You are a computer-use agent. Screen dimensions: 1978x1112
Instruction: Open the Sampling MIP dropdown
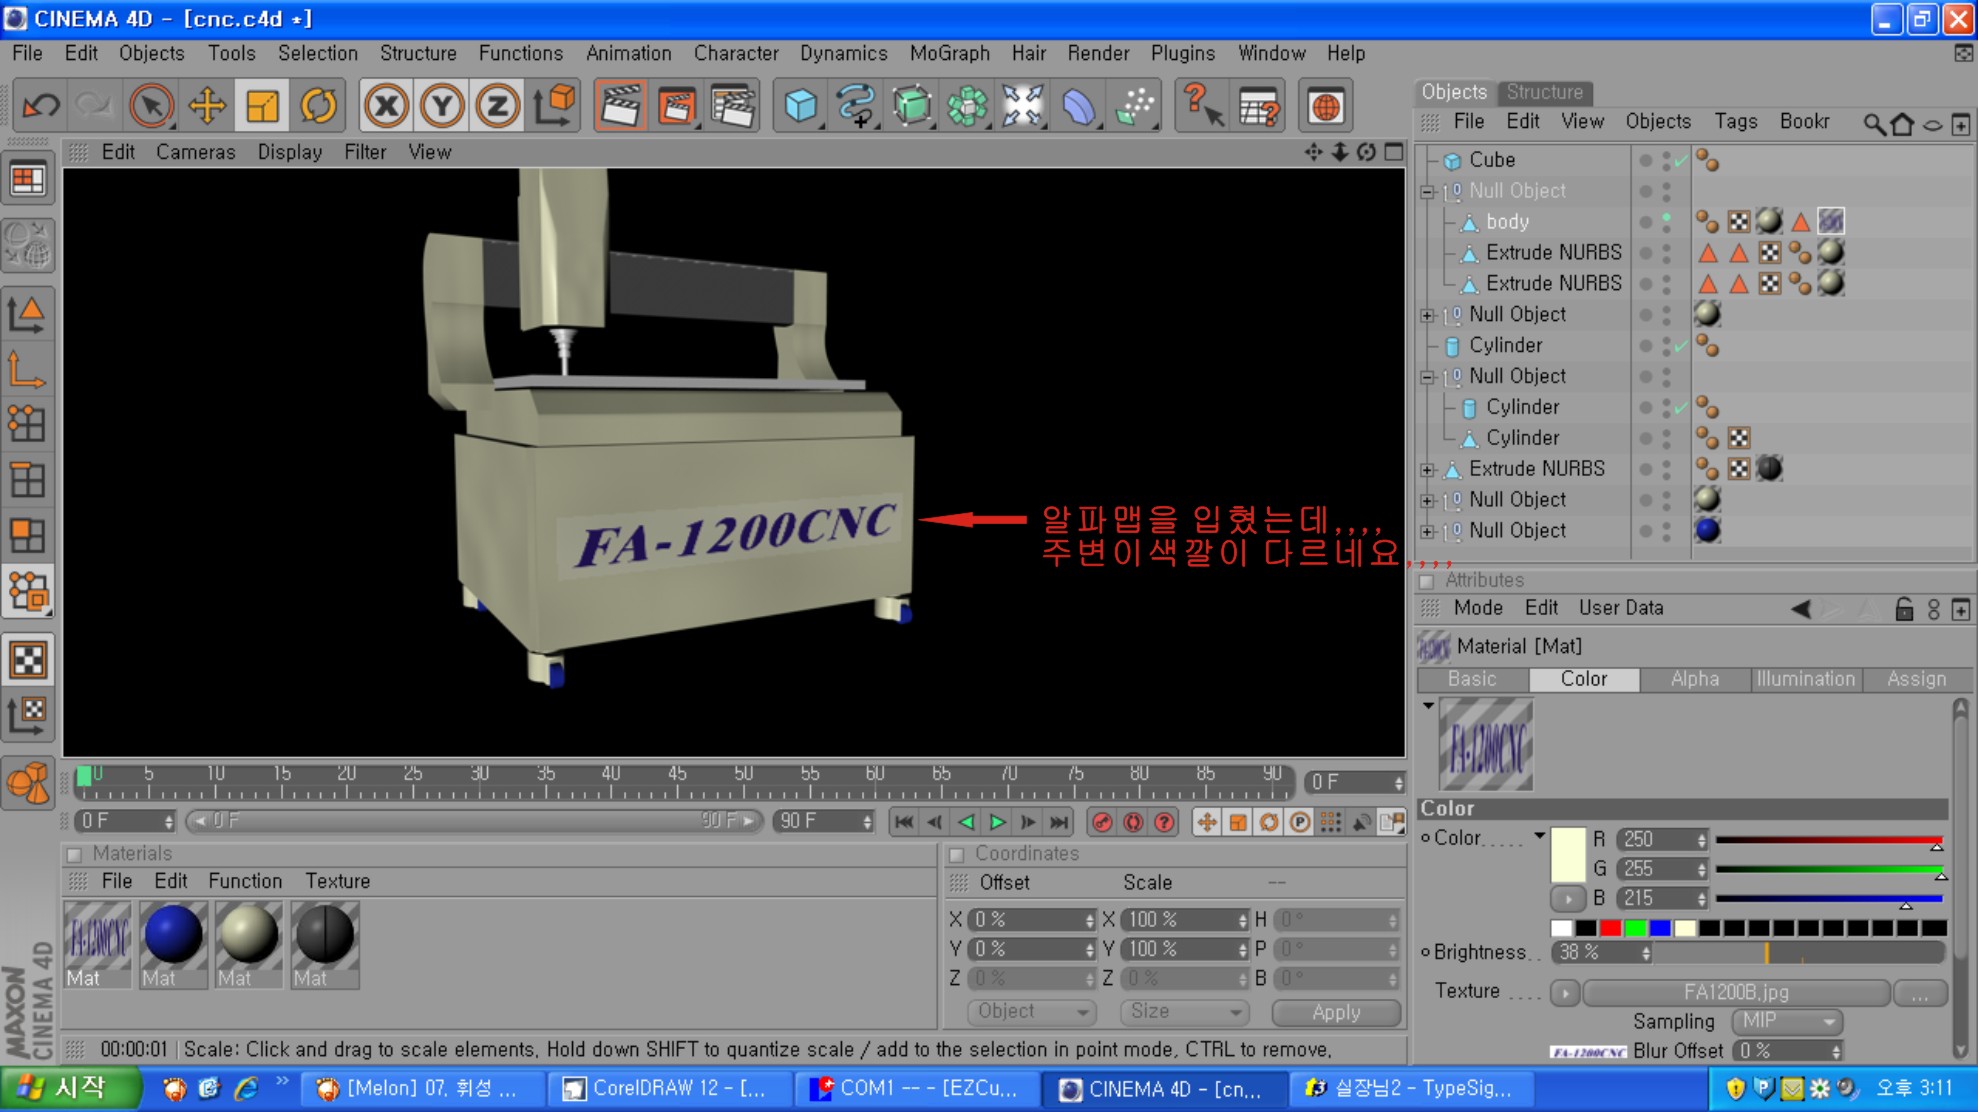coord(1786,1021)
